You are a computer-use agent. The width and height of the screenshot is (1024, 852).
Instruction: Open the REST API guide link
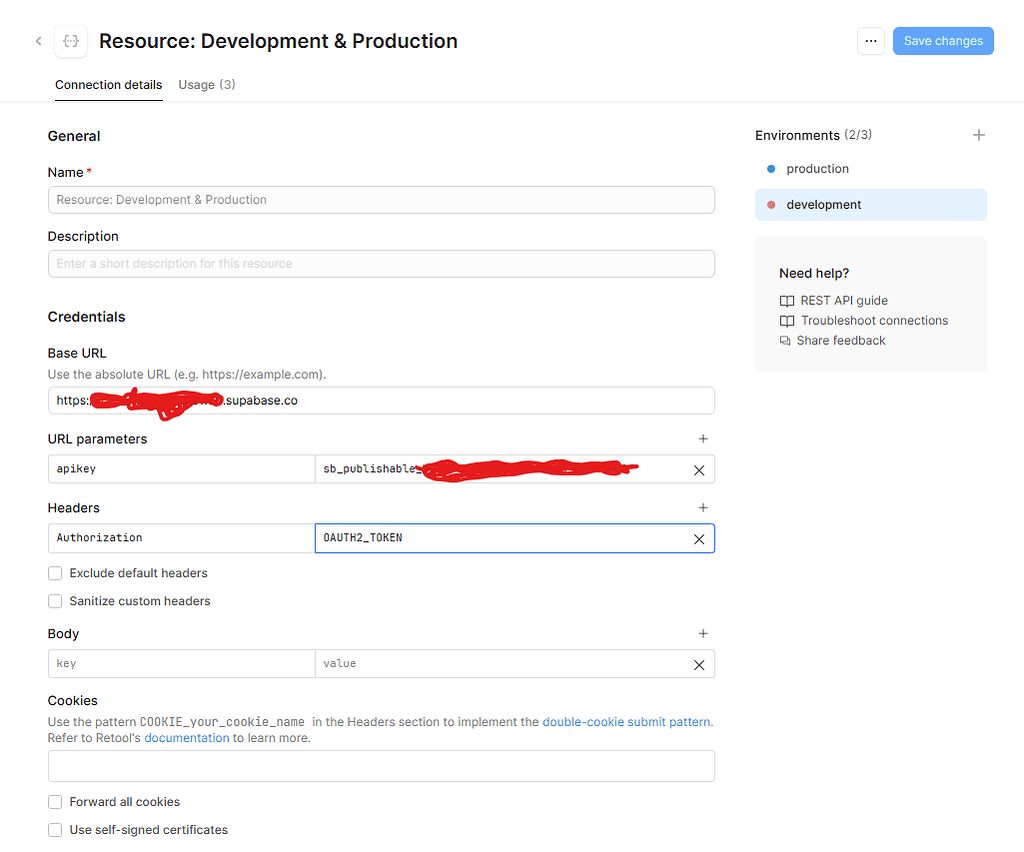pyautogui.click(x=843, y=300)
